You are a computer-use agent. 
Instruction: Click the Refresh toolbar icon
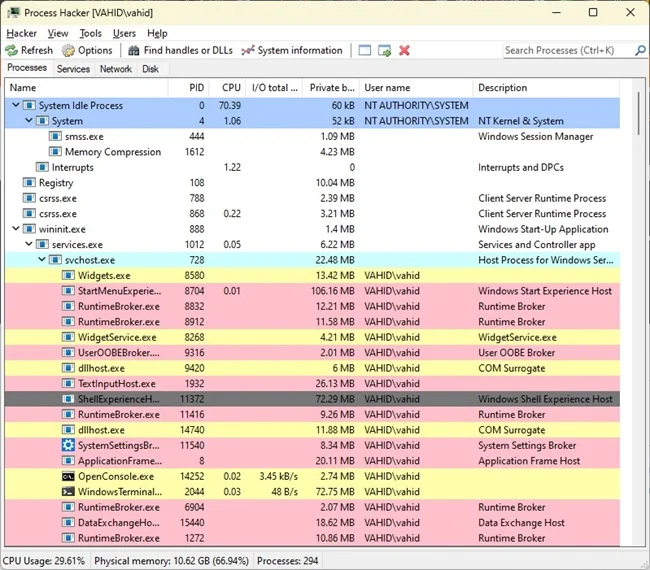[x=11, y=50]
